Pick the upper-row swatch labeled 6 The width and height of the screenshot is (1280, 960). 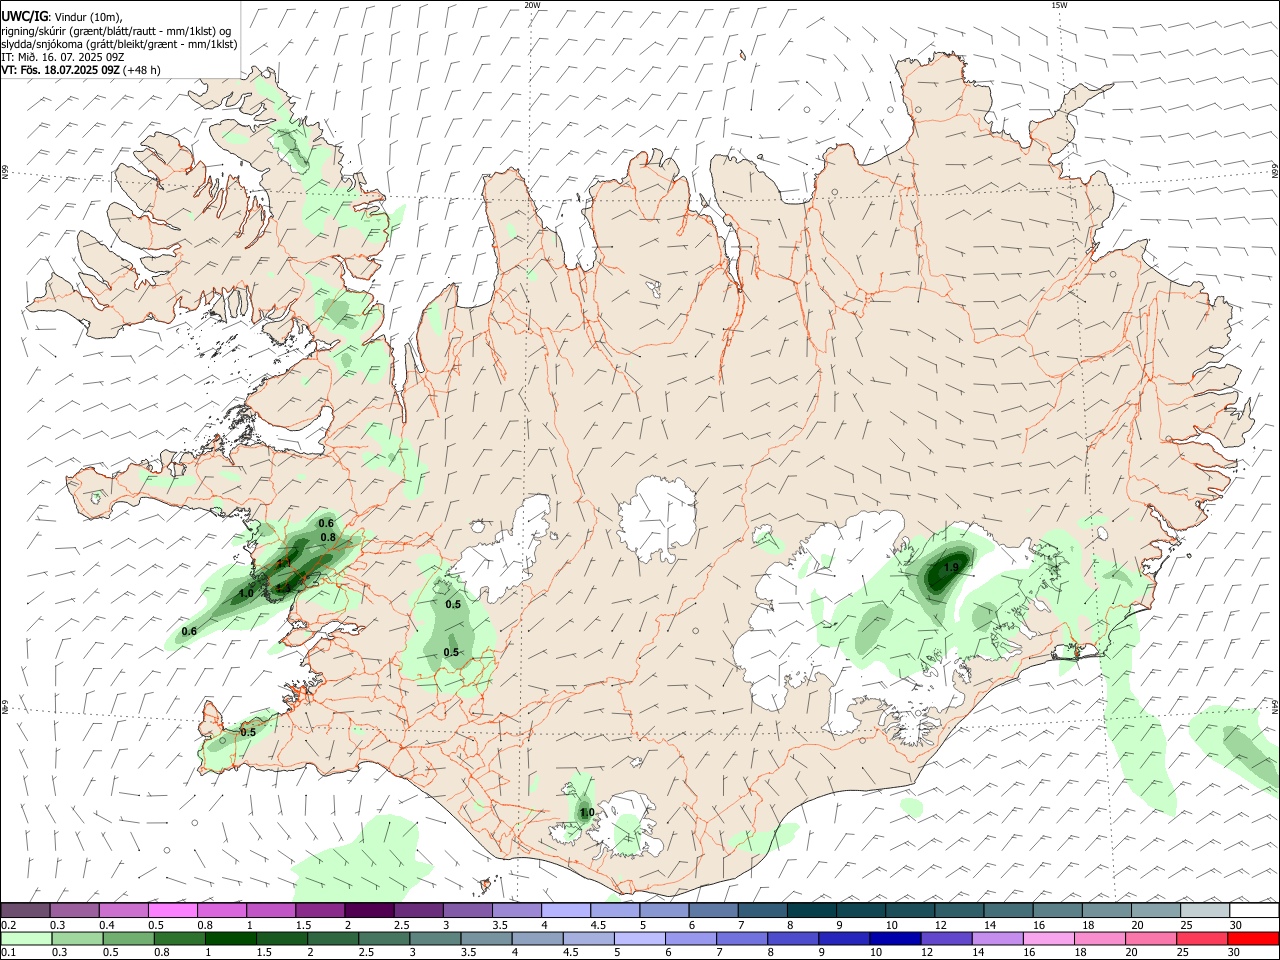click(715, 910)
